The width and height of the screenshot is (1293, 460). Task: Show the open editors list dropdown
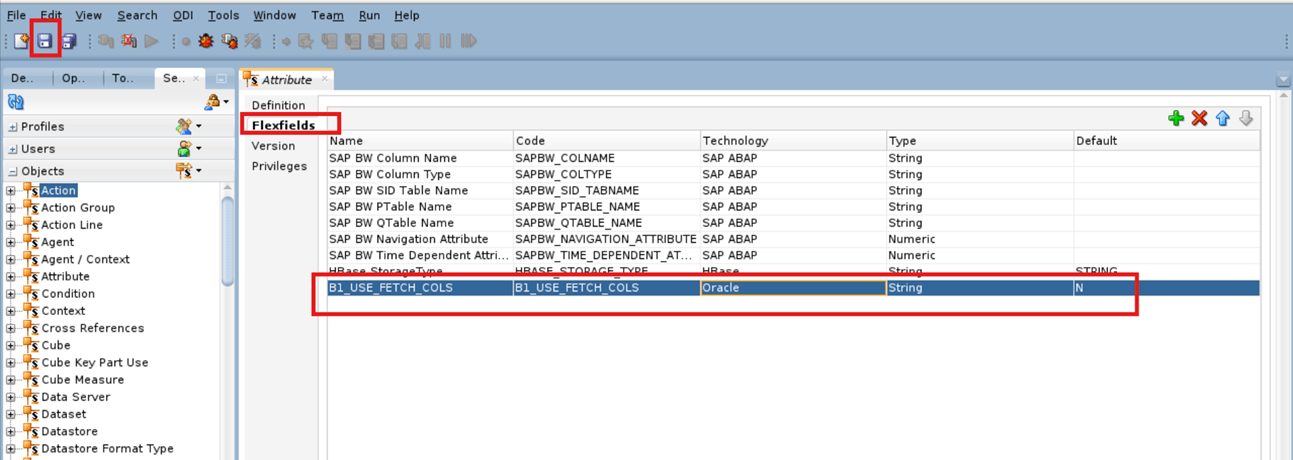tap(1284, 80)
